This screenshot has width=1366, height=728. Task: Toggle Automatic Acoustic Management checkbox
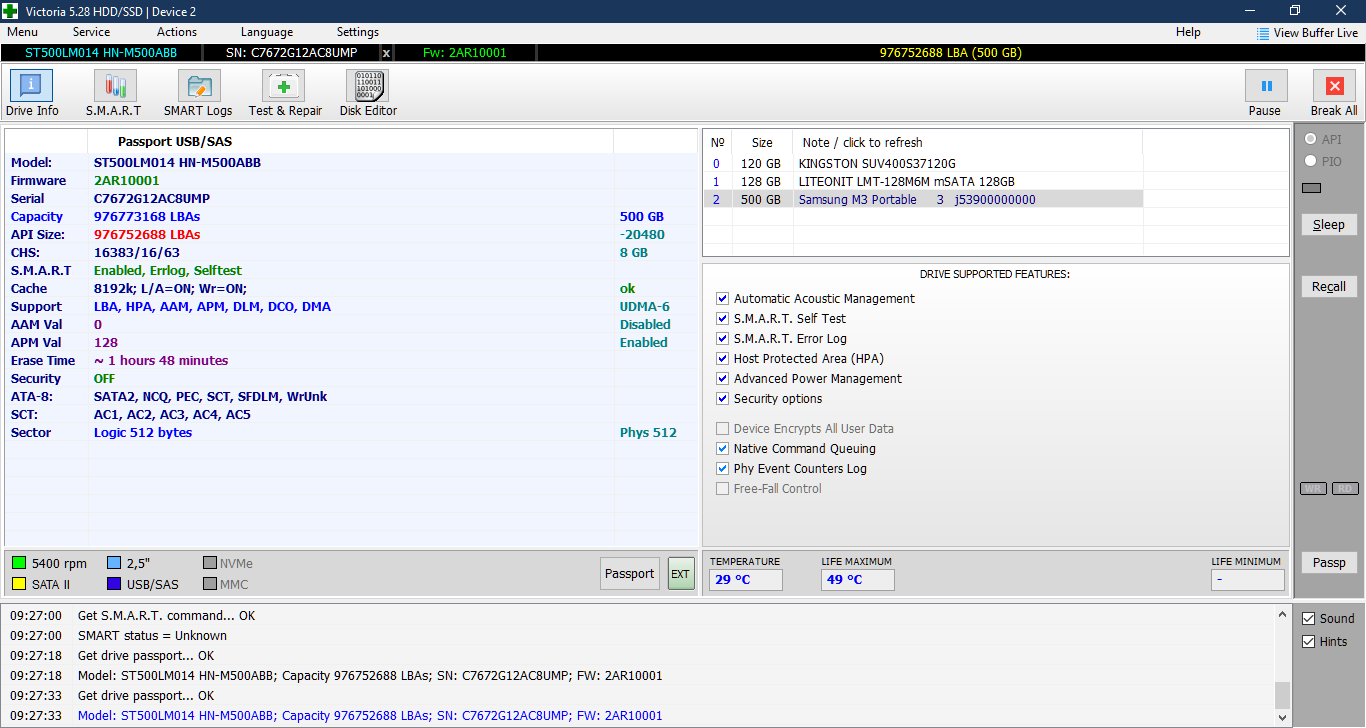tap(723, 299)
